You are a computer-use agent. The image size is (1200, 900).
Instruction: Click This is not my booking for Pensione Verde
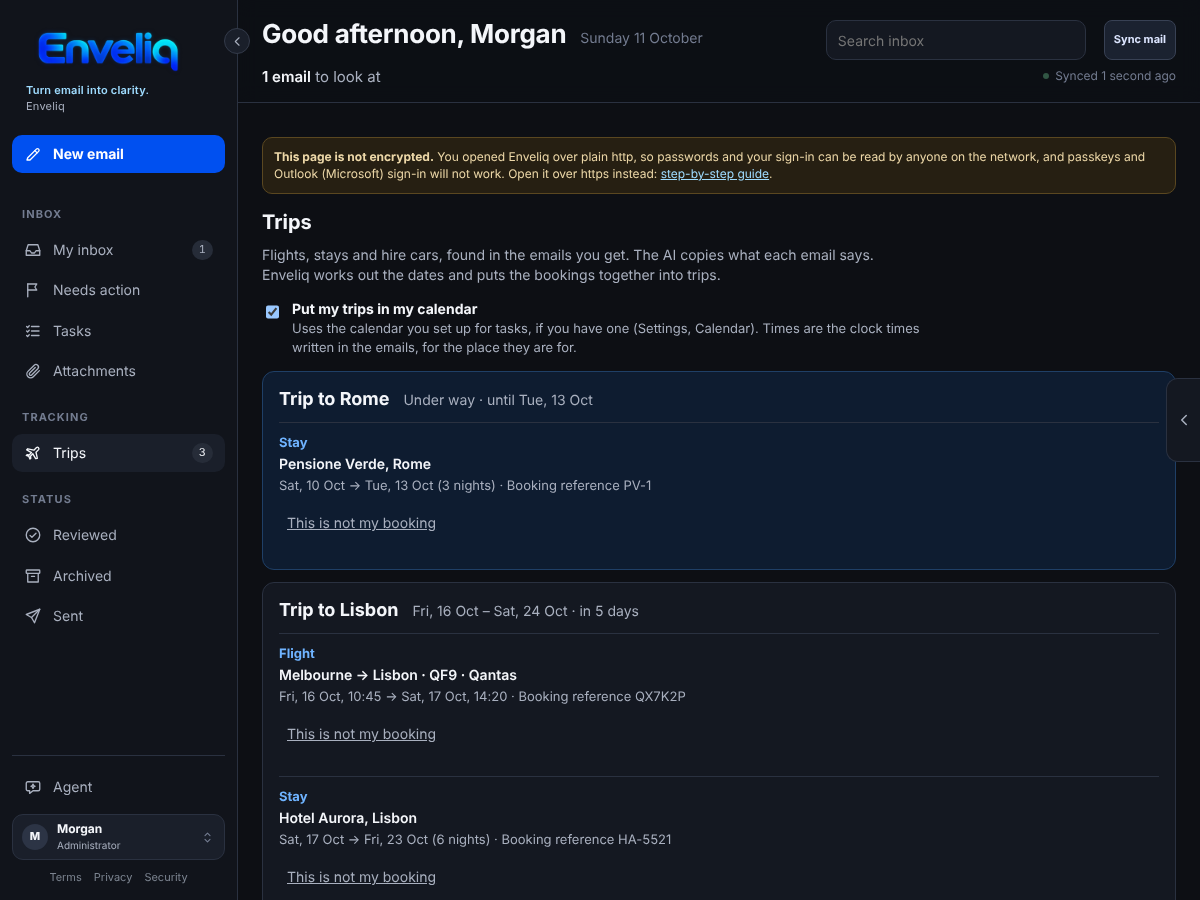(x=361, y=523)
